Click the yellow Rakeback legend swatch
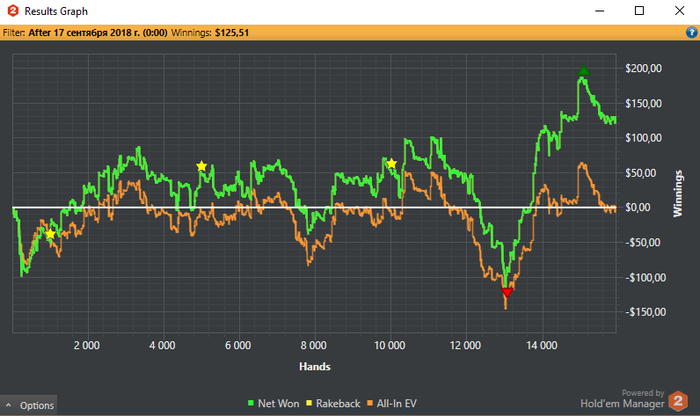The height and width of the screenshot is (416, 700). click(x=308, y=403)
